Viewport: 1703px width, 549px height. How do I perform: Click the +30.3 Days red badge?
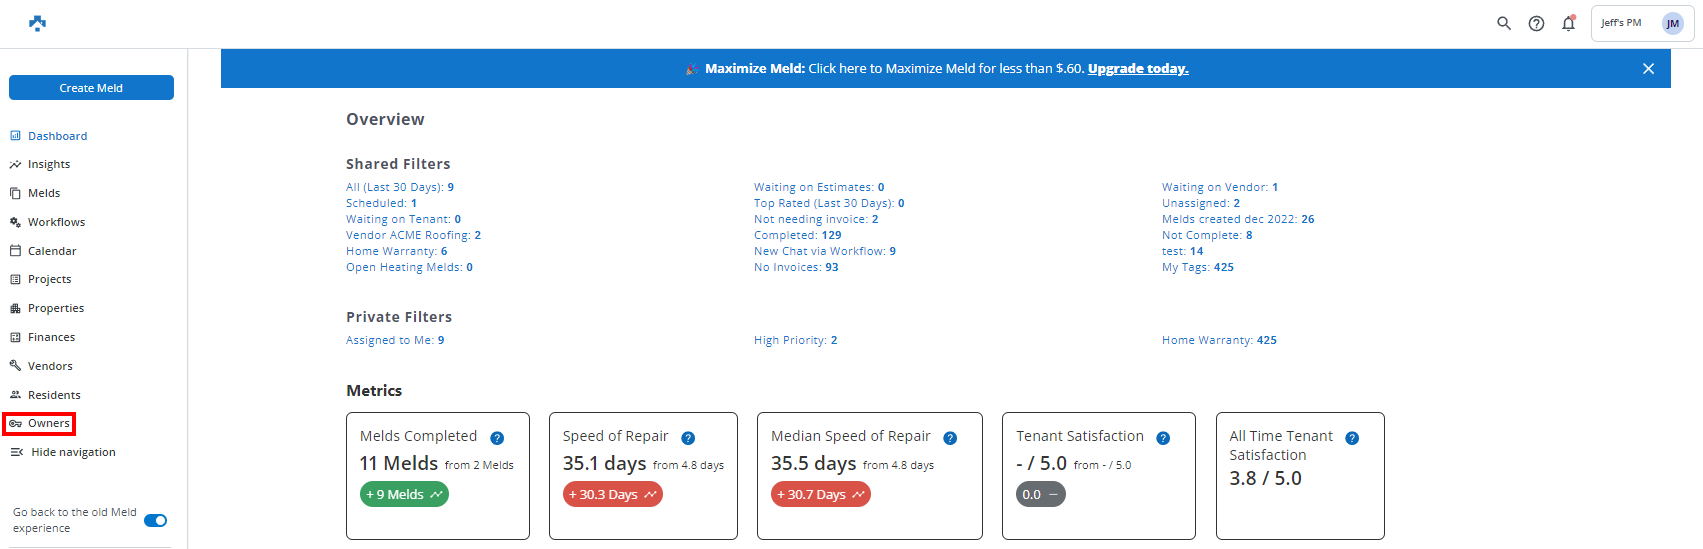tap(612, 494)
